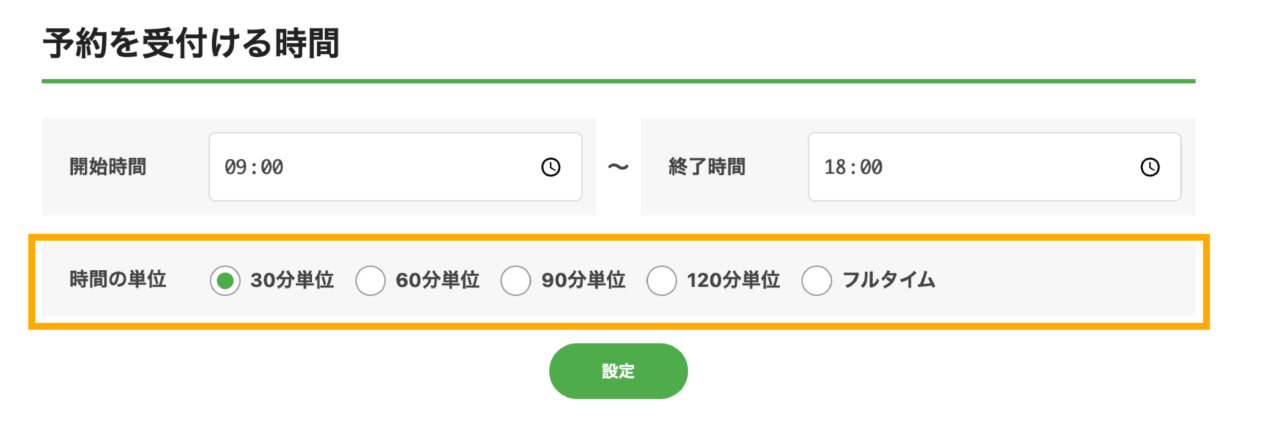Select the 90分単位 radio button
This screenshot has height=428, width=1264.
pos(516,281)
